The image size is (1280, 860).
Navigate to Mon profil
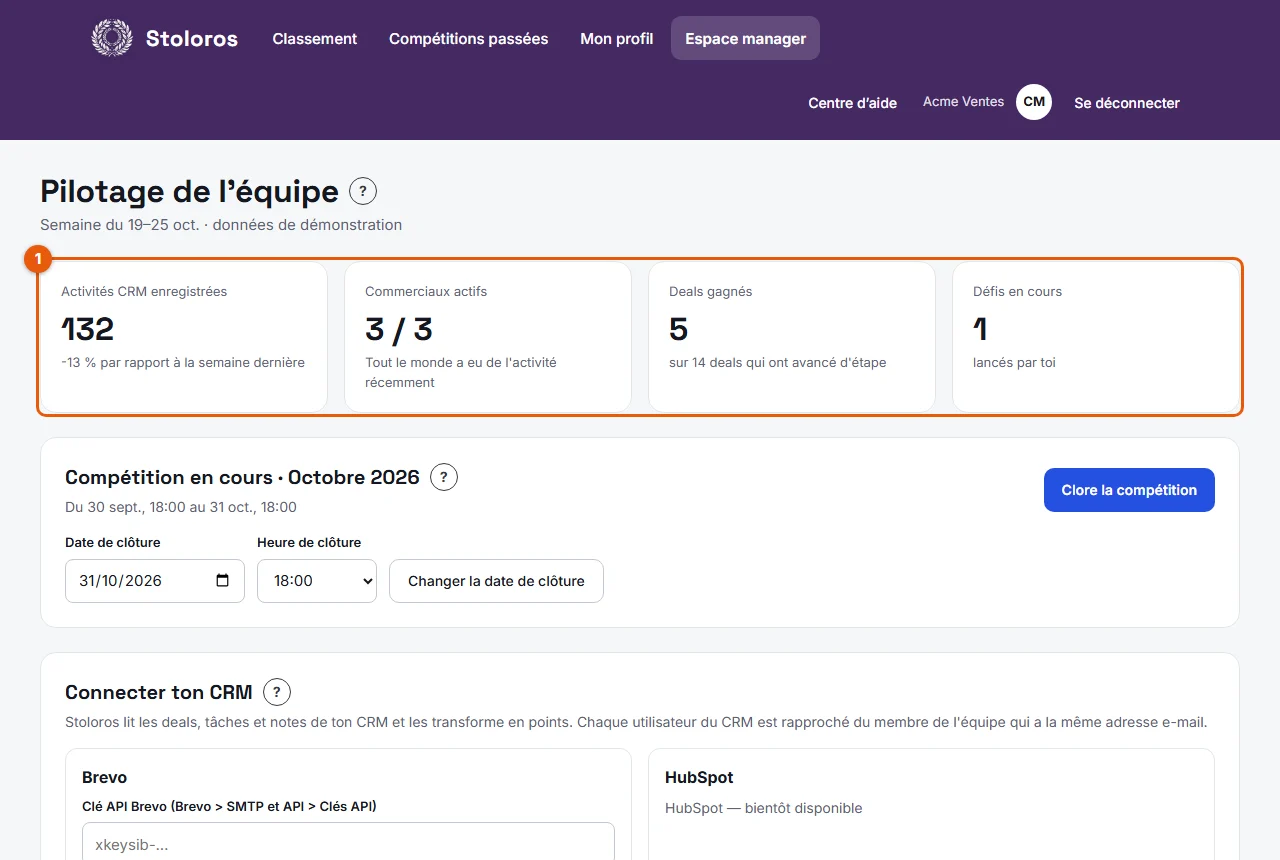click(617, 39)
